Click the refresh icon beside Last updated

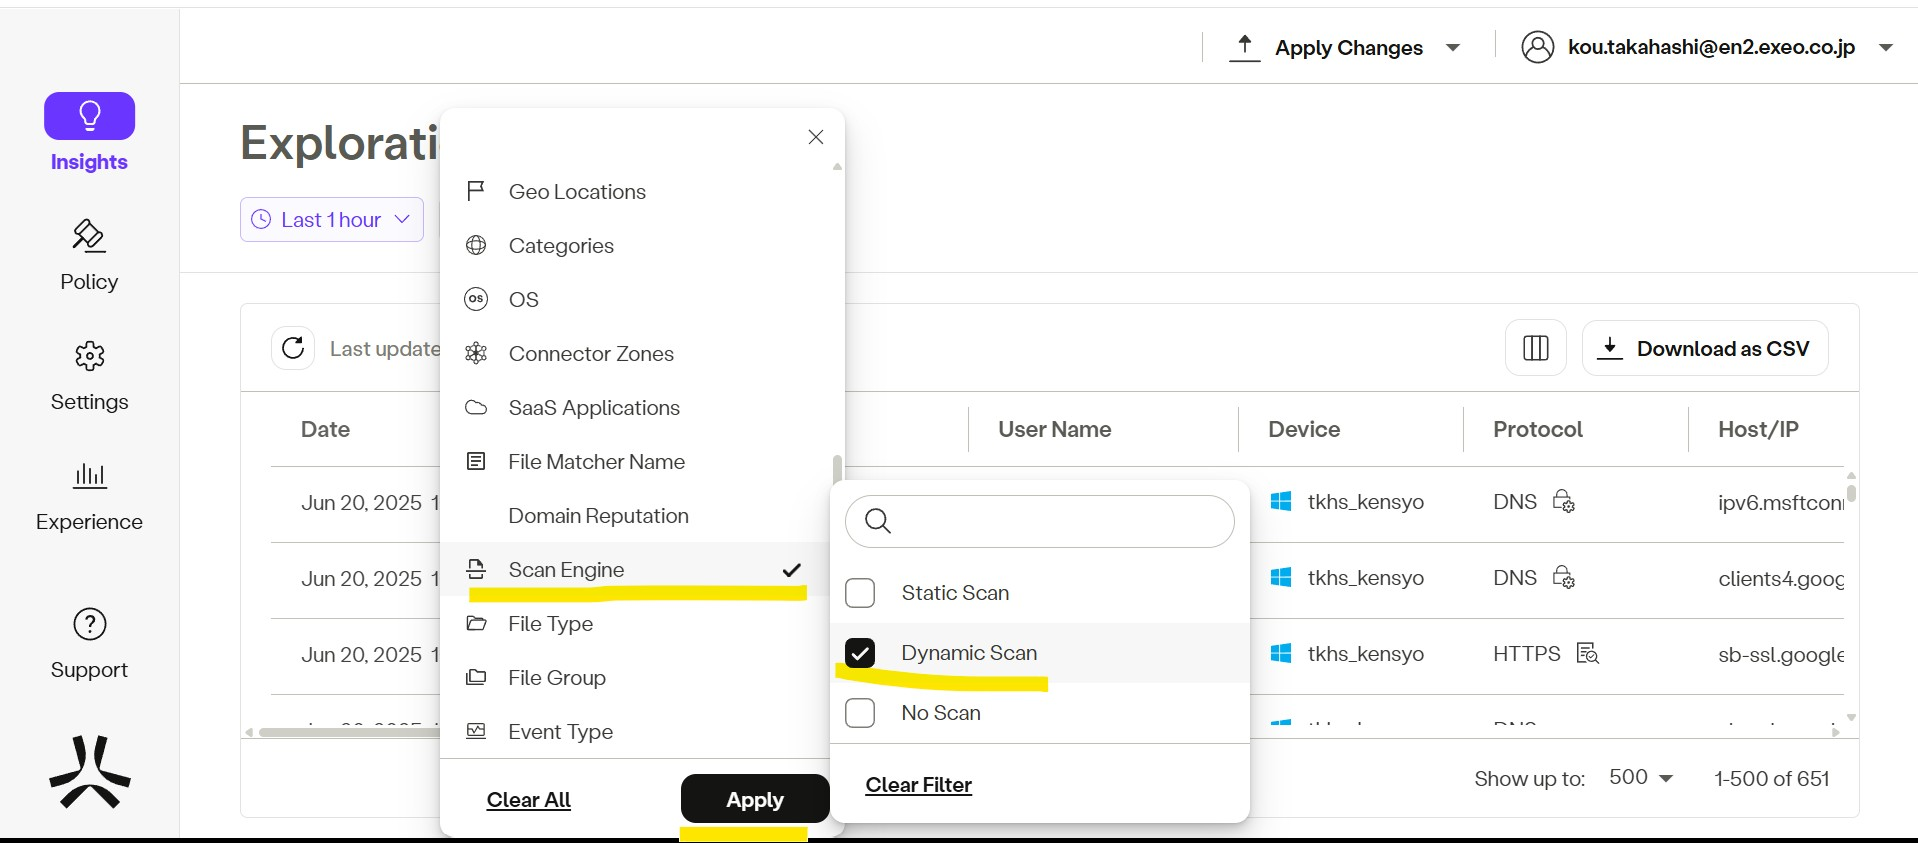point(293,348)
